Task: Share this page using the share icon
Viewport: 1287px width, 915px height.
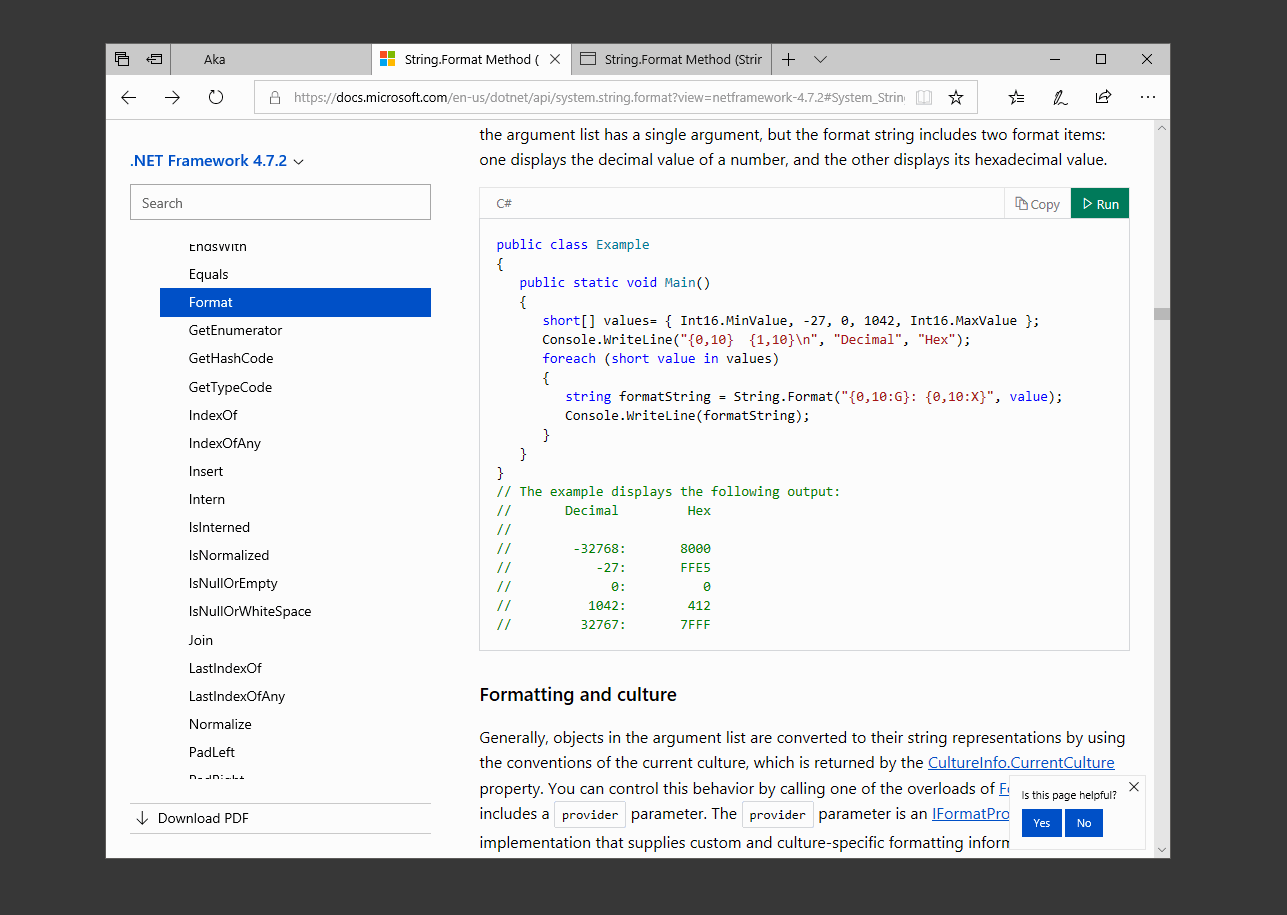Action: coord(1102,97)
